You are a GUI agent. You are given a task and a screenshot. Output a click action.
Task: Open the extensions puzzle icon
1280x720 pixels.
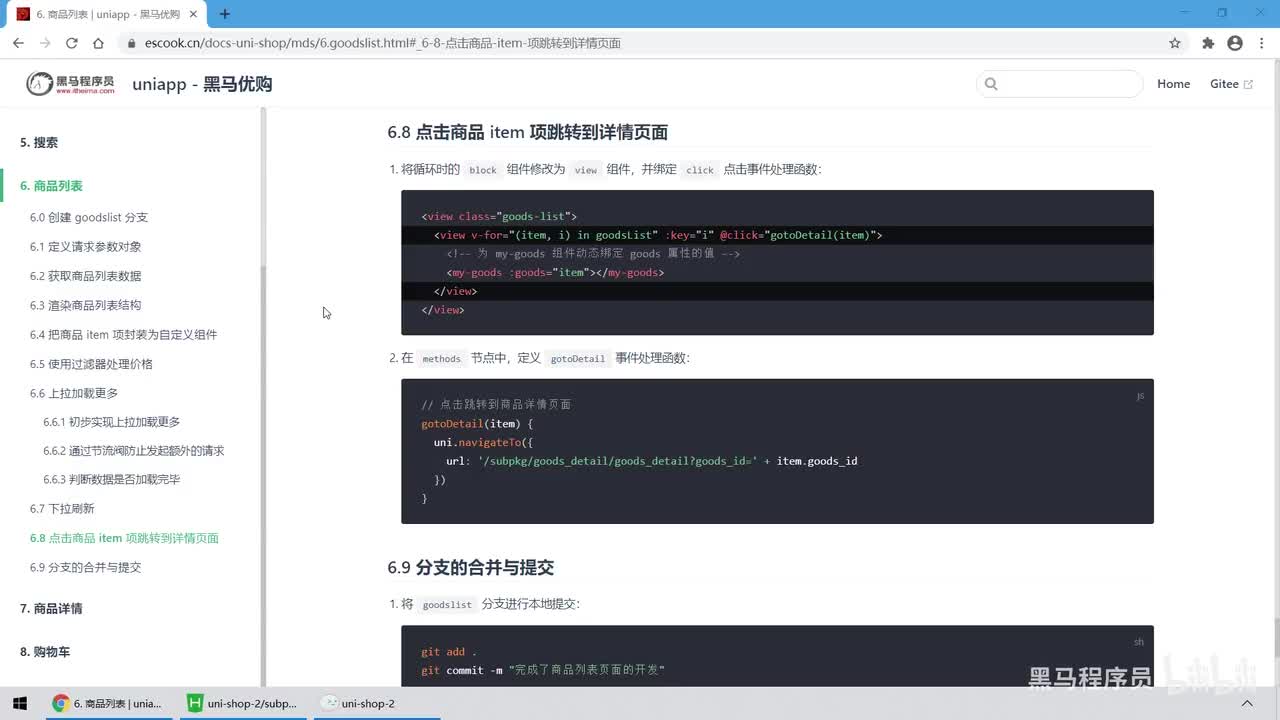tap(1208, 43)
